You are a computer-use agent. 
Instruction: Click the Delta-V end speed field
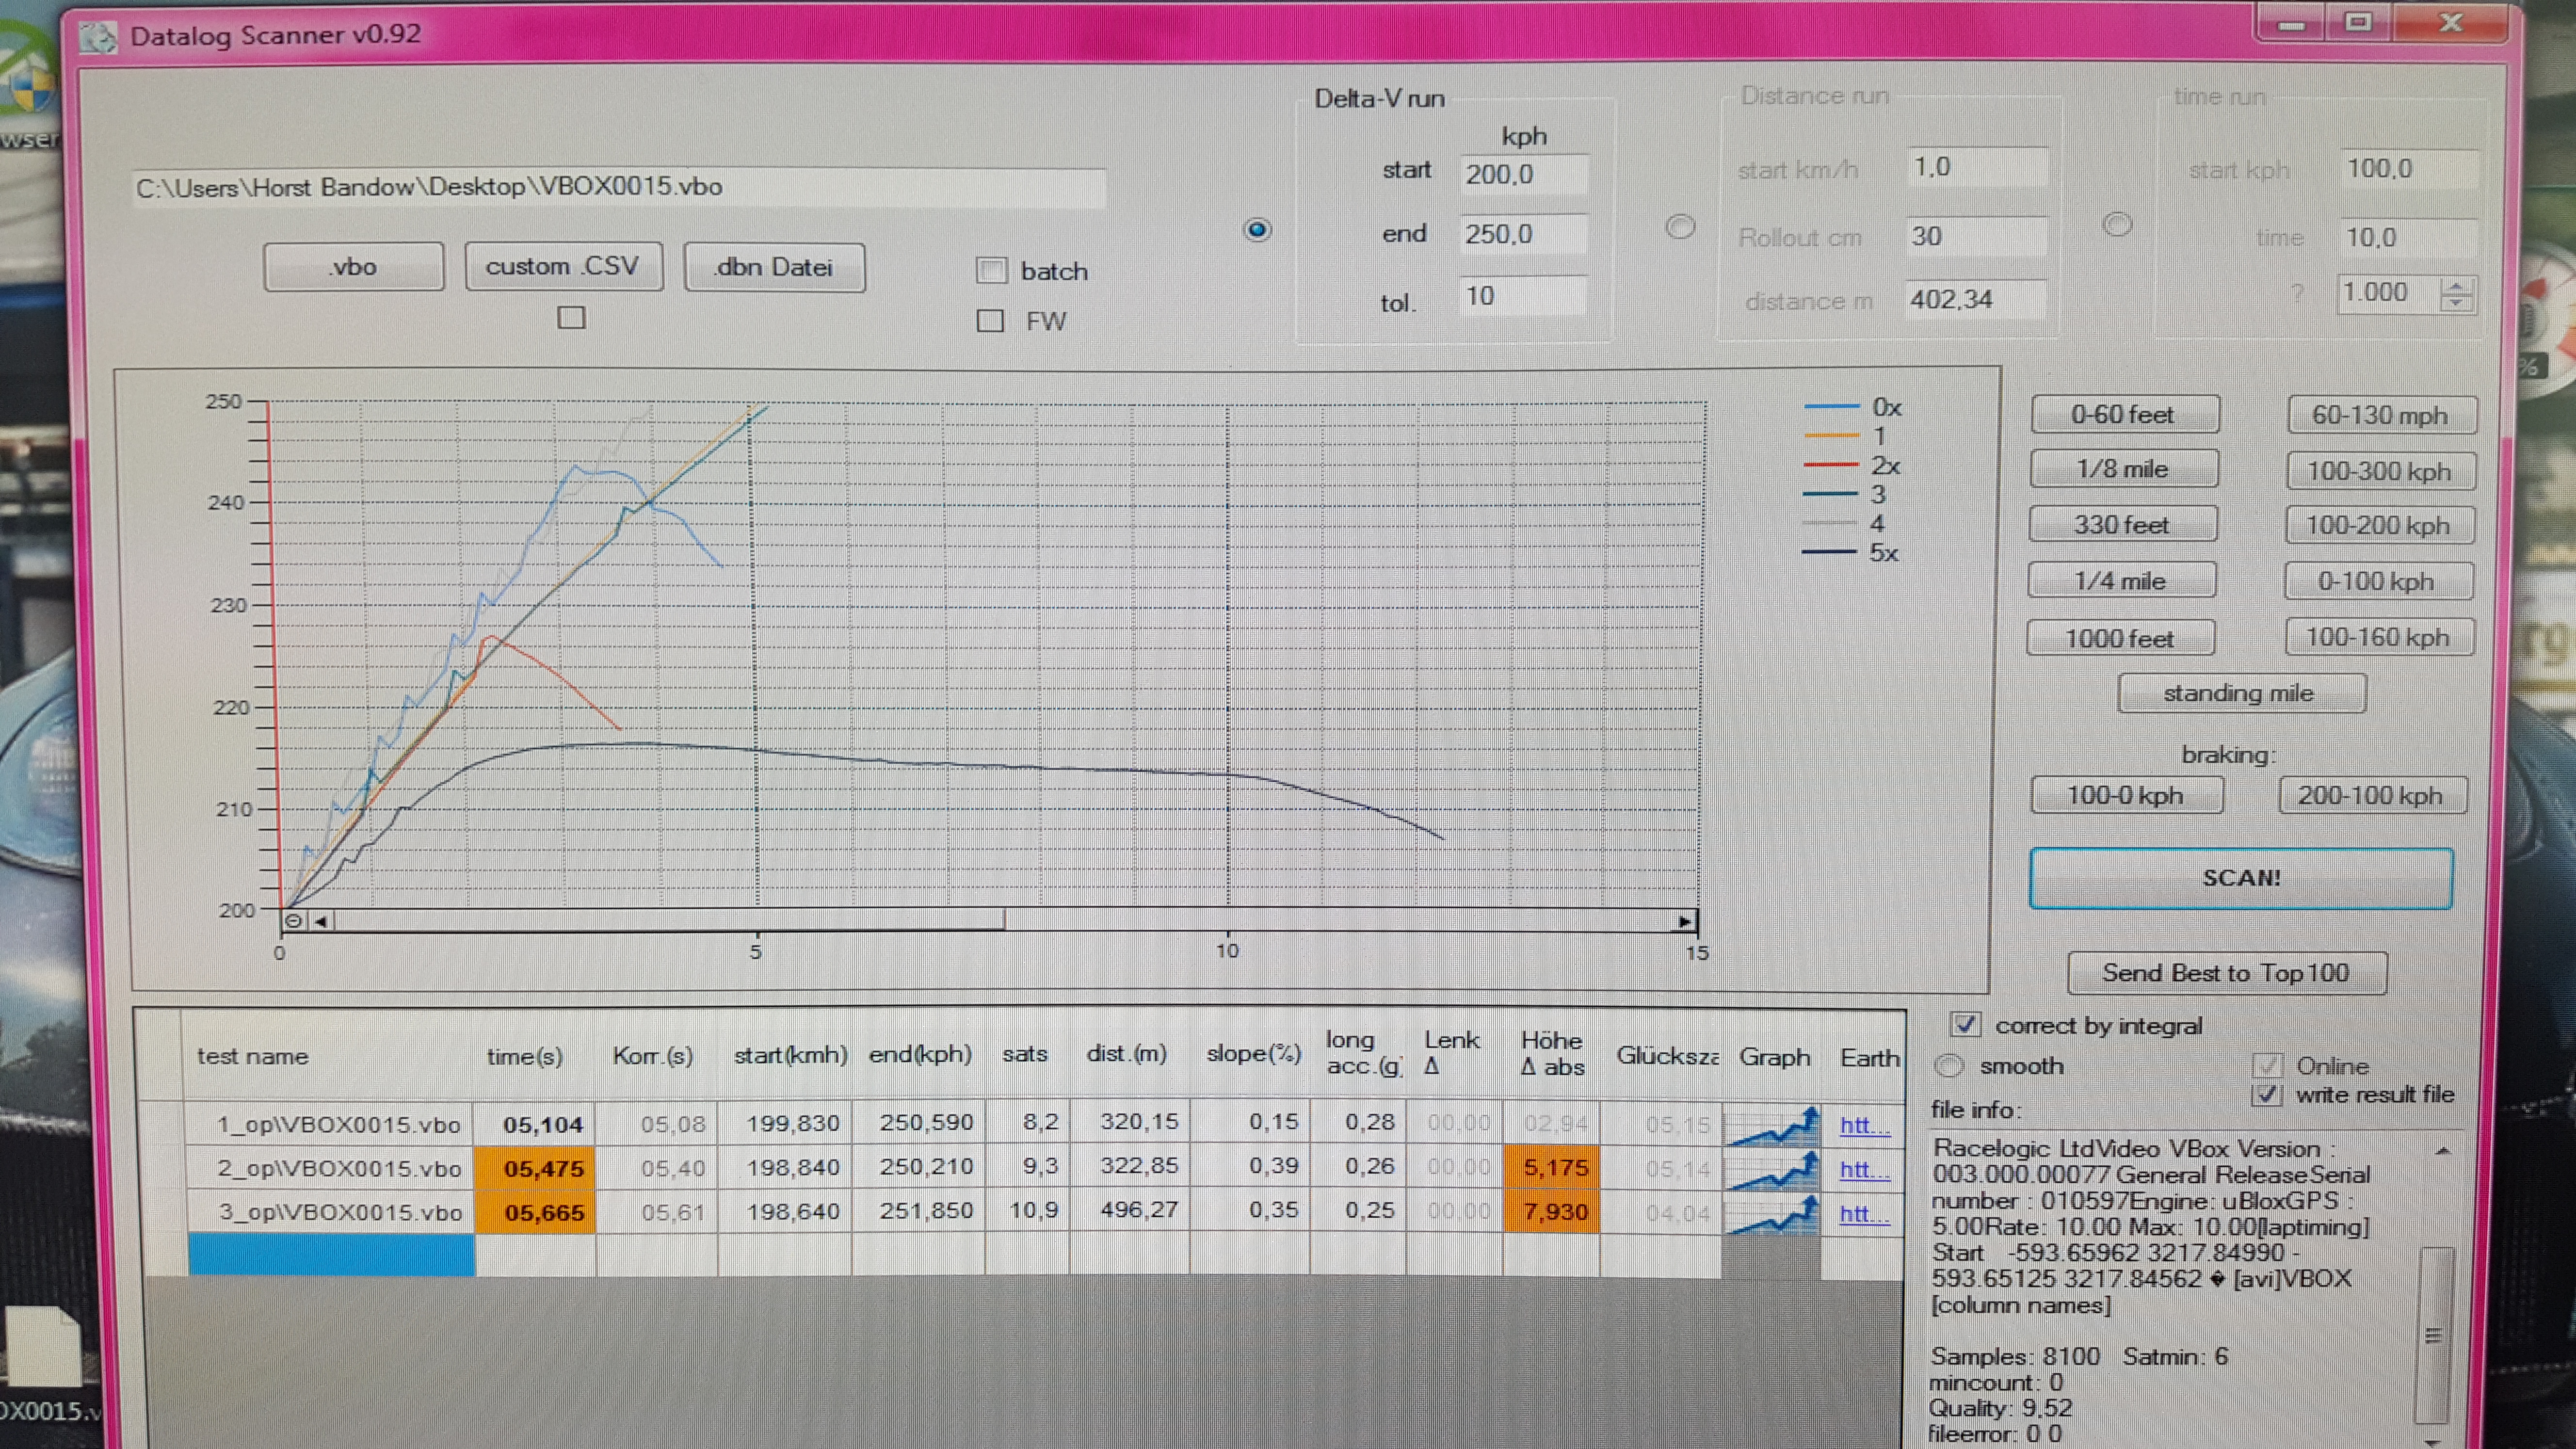point(1520,234)
